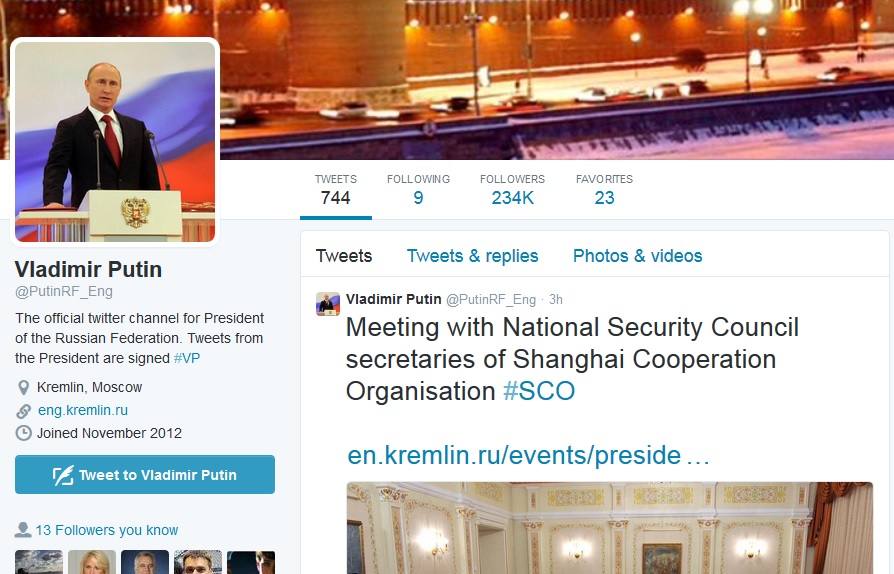Follow the en.kremlin.ru/events link in tweet
The width and height of the screenshot is (894, 574).
click(x=528, y=455)
